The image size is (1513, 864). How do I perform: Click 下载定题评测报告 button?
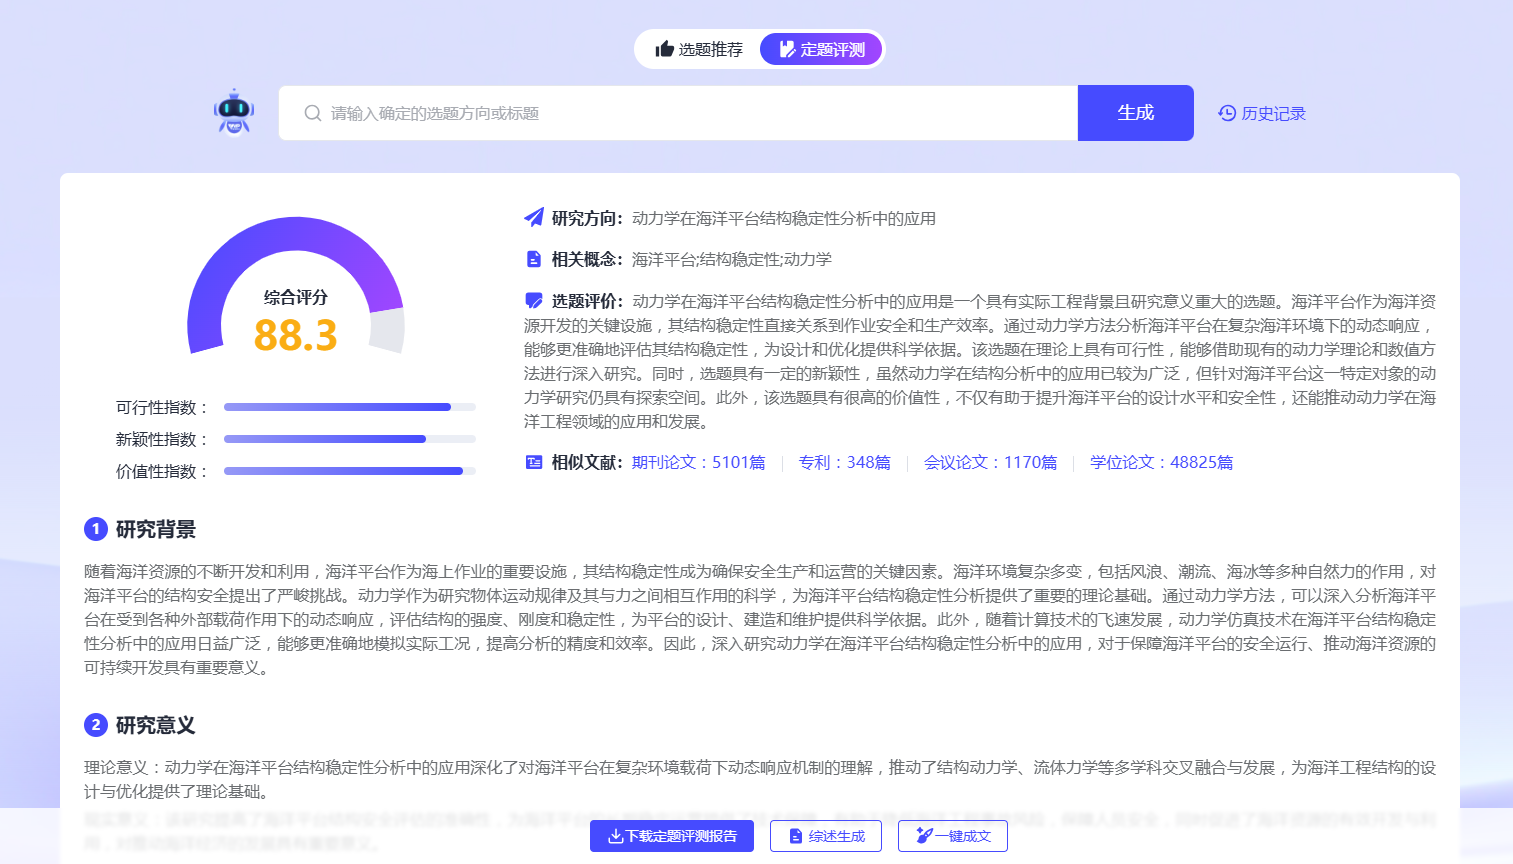[x=672, y=836]
